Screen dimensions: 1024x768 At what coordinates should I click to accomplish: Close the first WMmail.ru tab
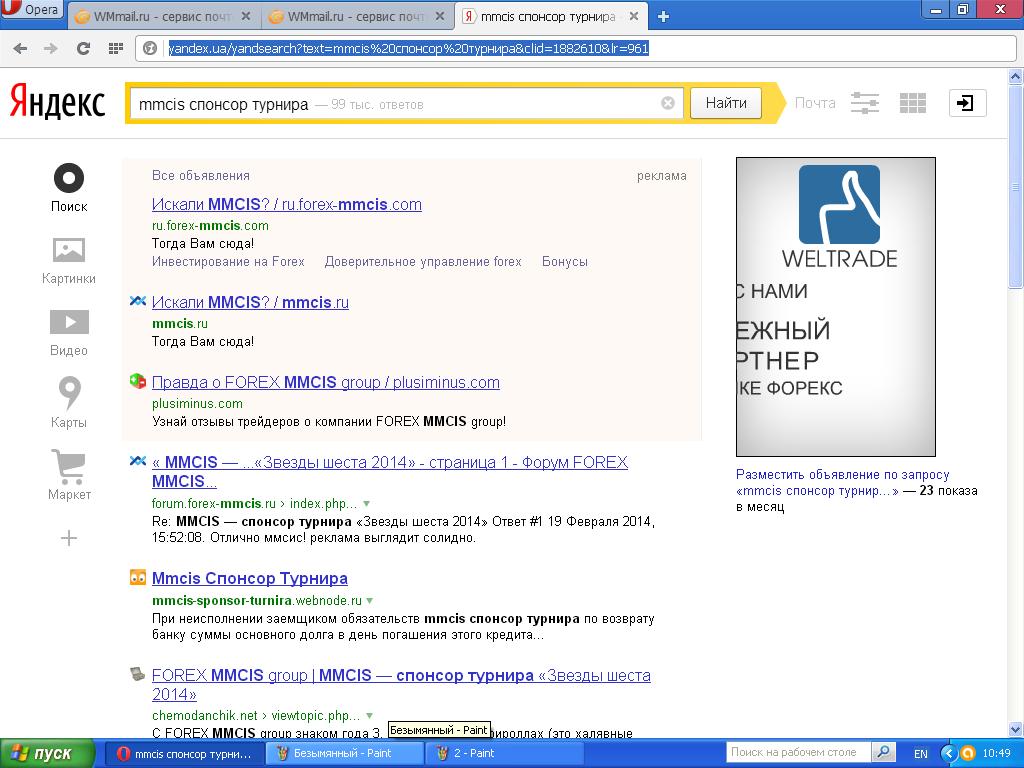tap(246, 16)
